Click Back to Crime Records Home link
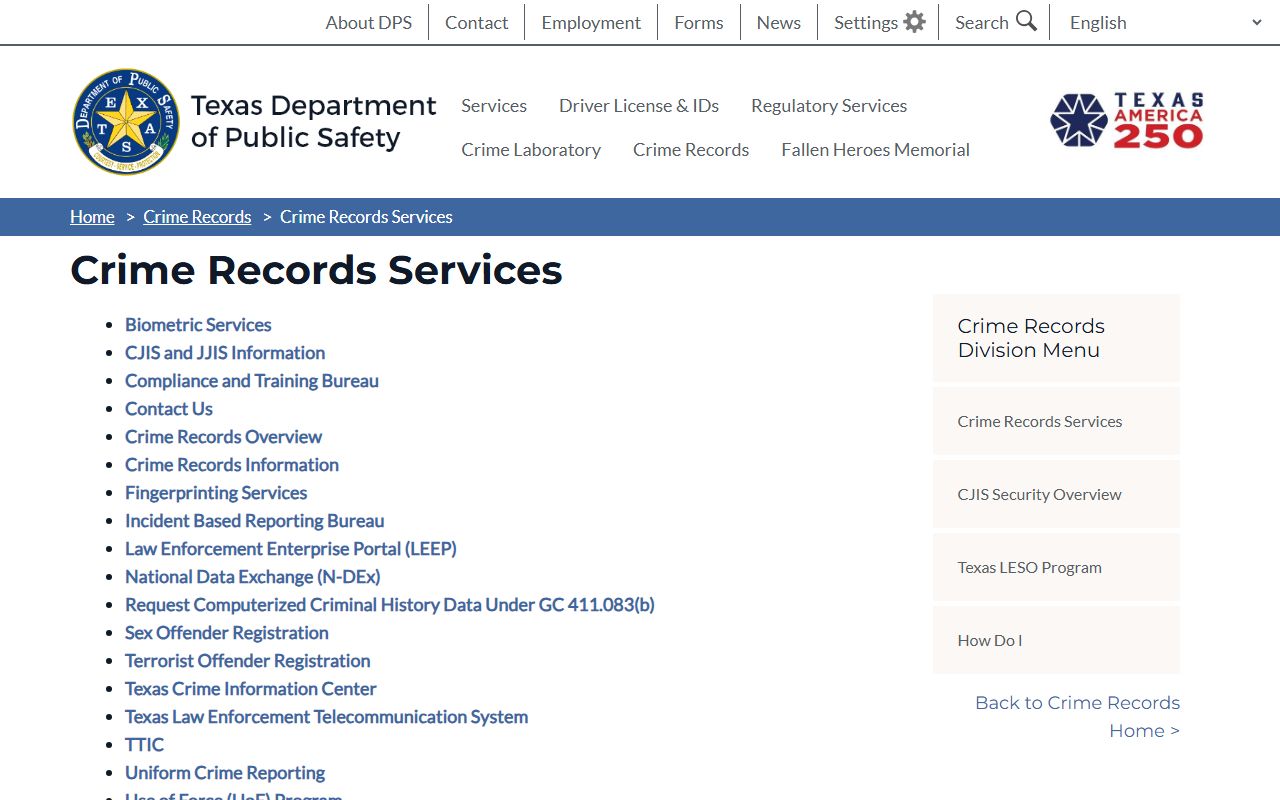Screen dimensions: 1280x800 click(x=1078, y=717)
